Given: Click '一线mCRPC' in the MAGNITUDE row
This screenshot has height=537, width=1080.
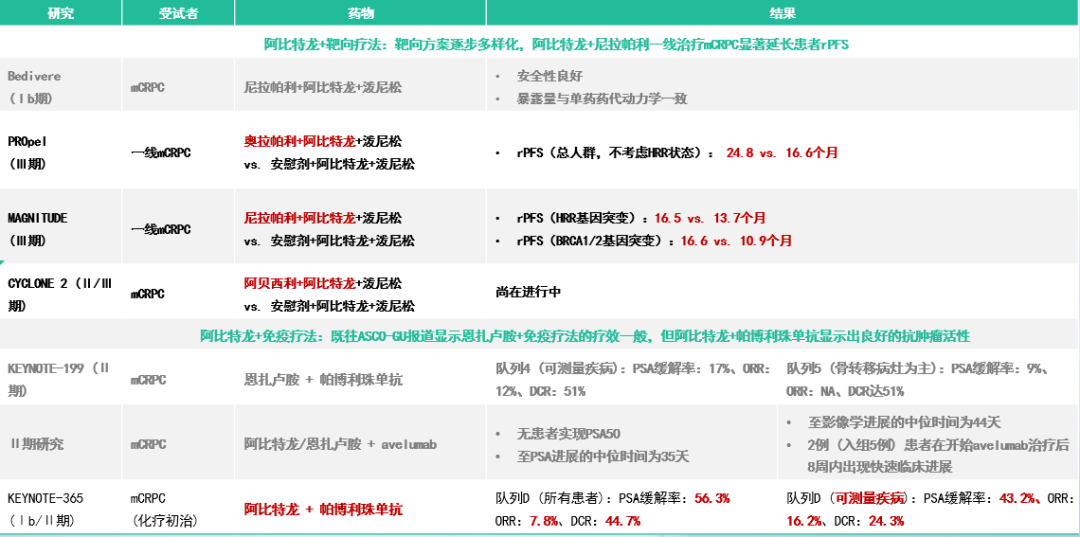Looking at the screenshot, I should [160, 230].
